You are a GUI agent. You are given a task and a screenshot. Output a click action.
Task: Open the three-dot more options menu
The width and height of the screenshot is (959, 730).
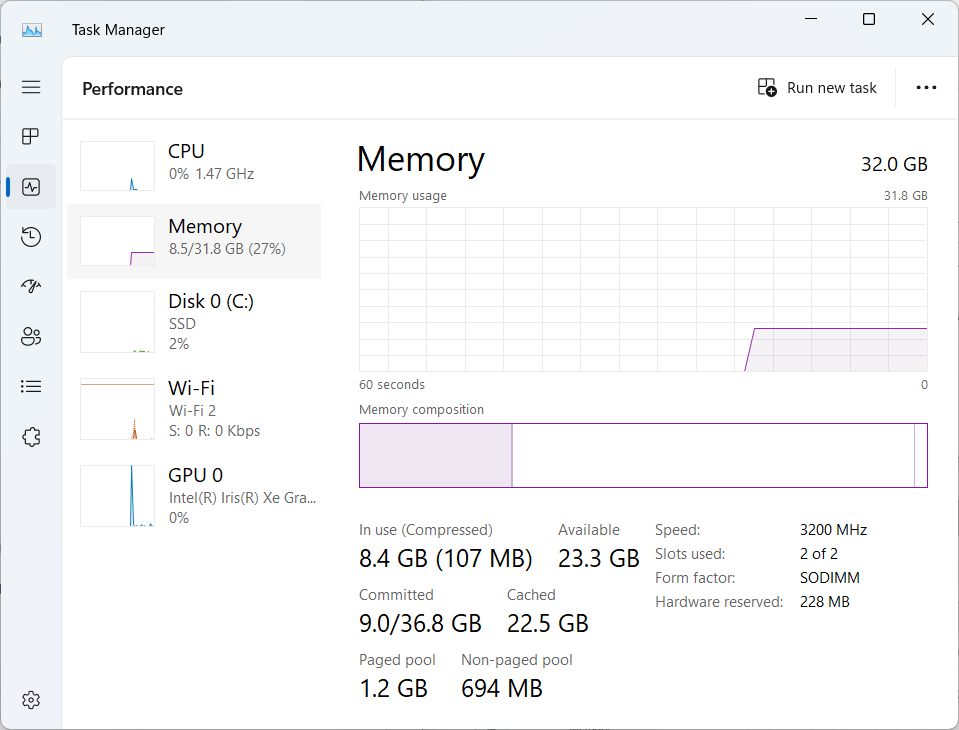926,88
